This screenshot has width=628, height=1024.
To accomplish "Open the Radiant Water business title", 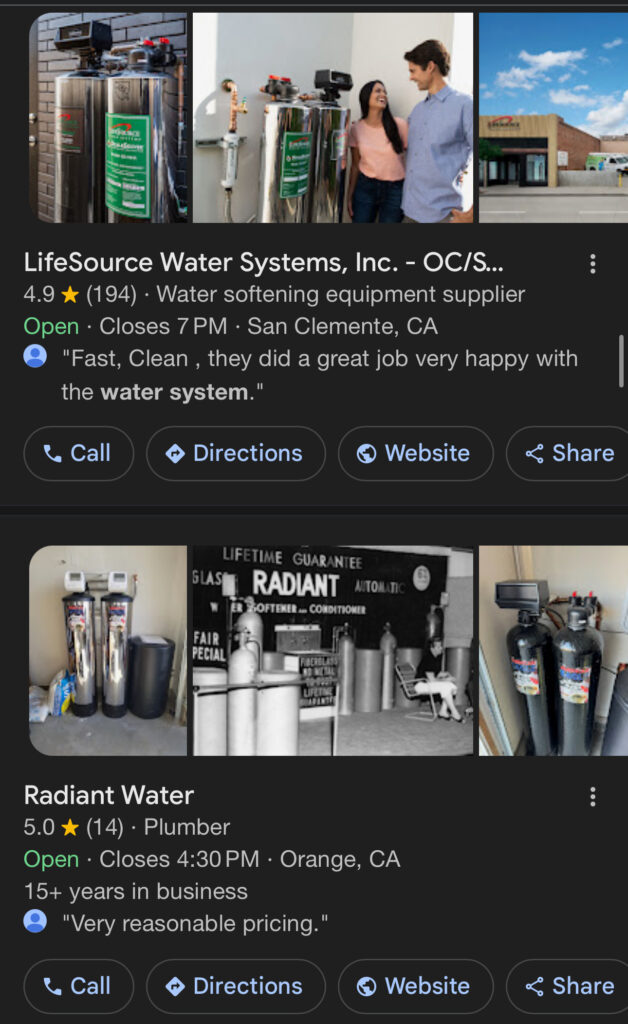I will [x=109, y=796].
